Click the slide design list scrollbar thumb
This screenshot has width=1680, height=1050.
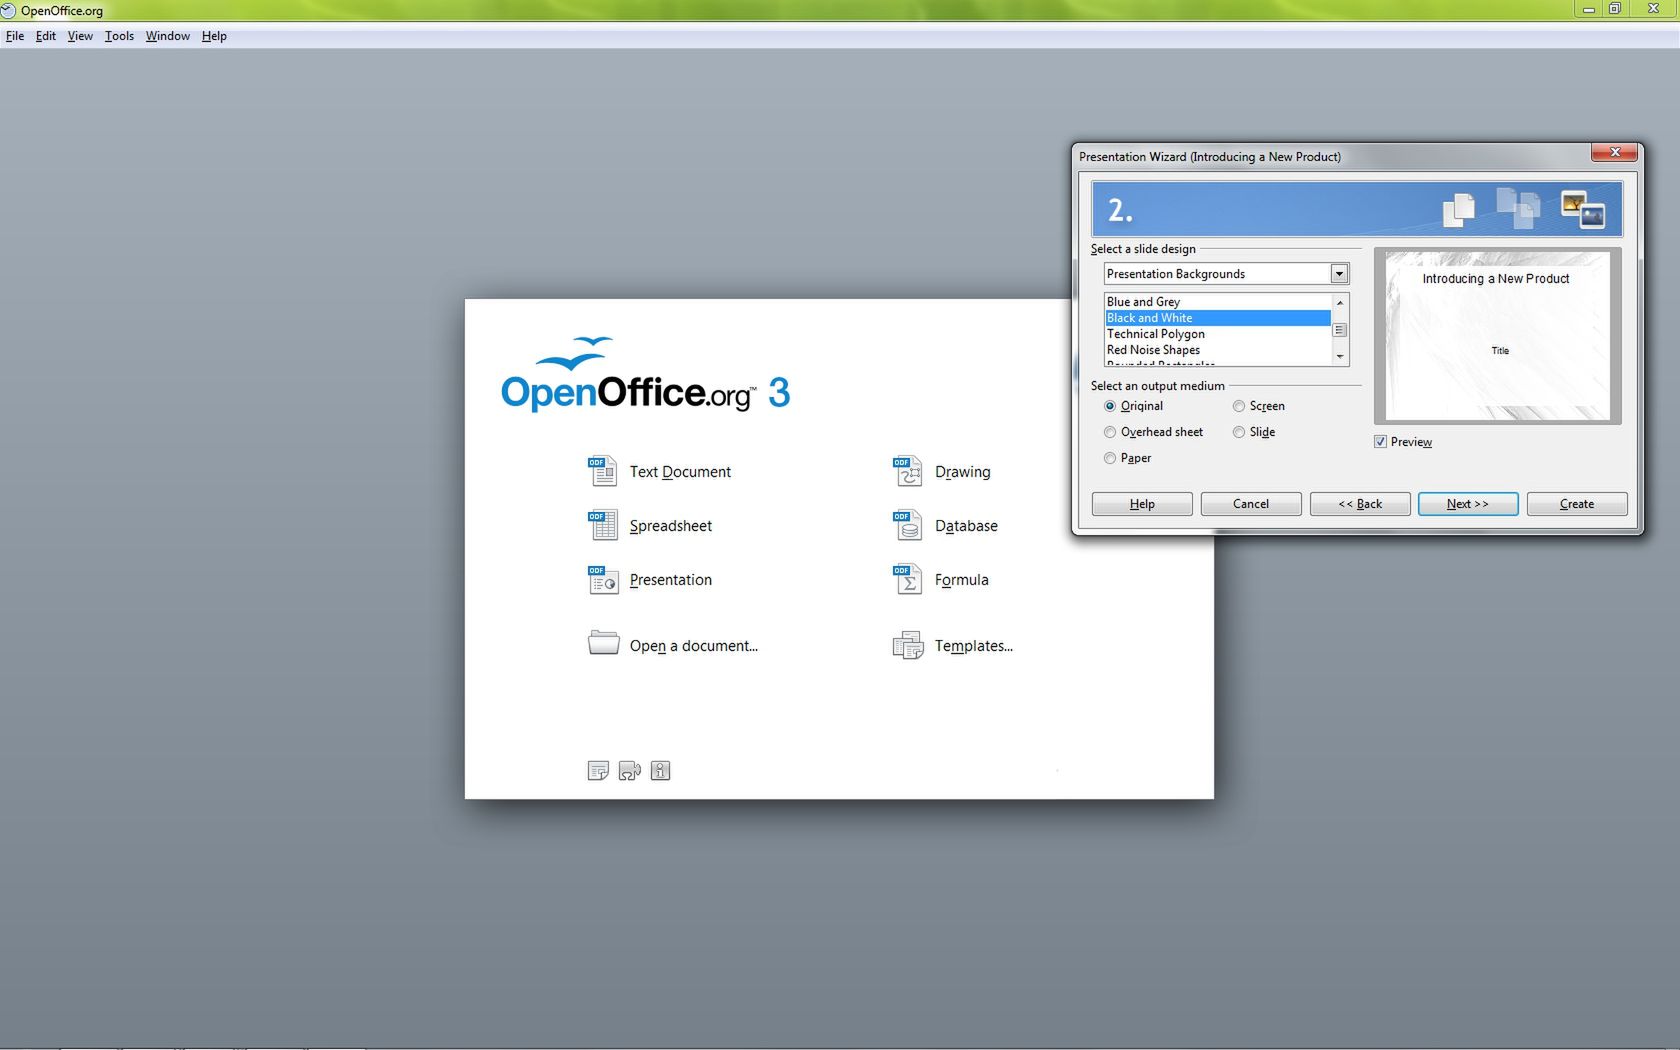click(1340, 330)
